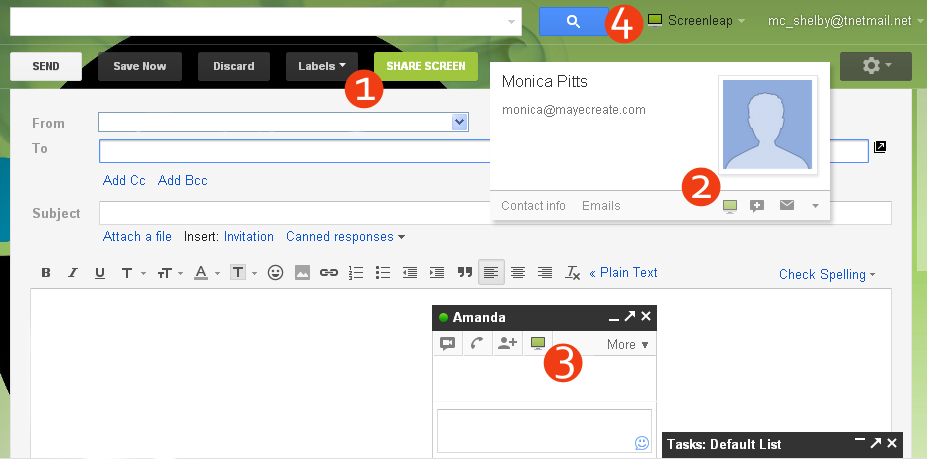Screen dimensions: 927x459
Task: Click Save Now button
Action: [140, 66]
